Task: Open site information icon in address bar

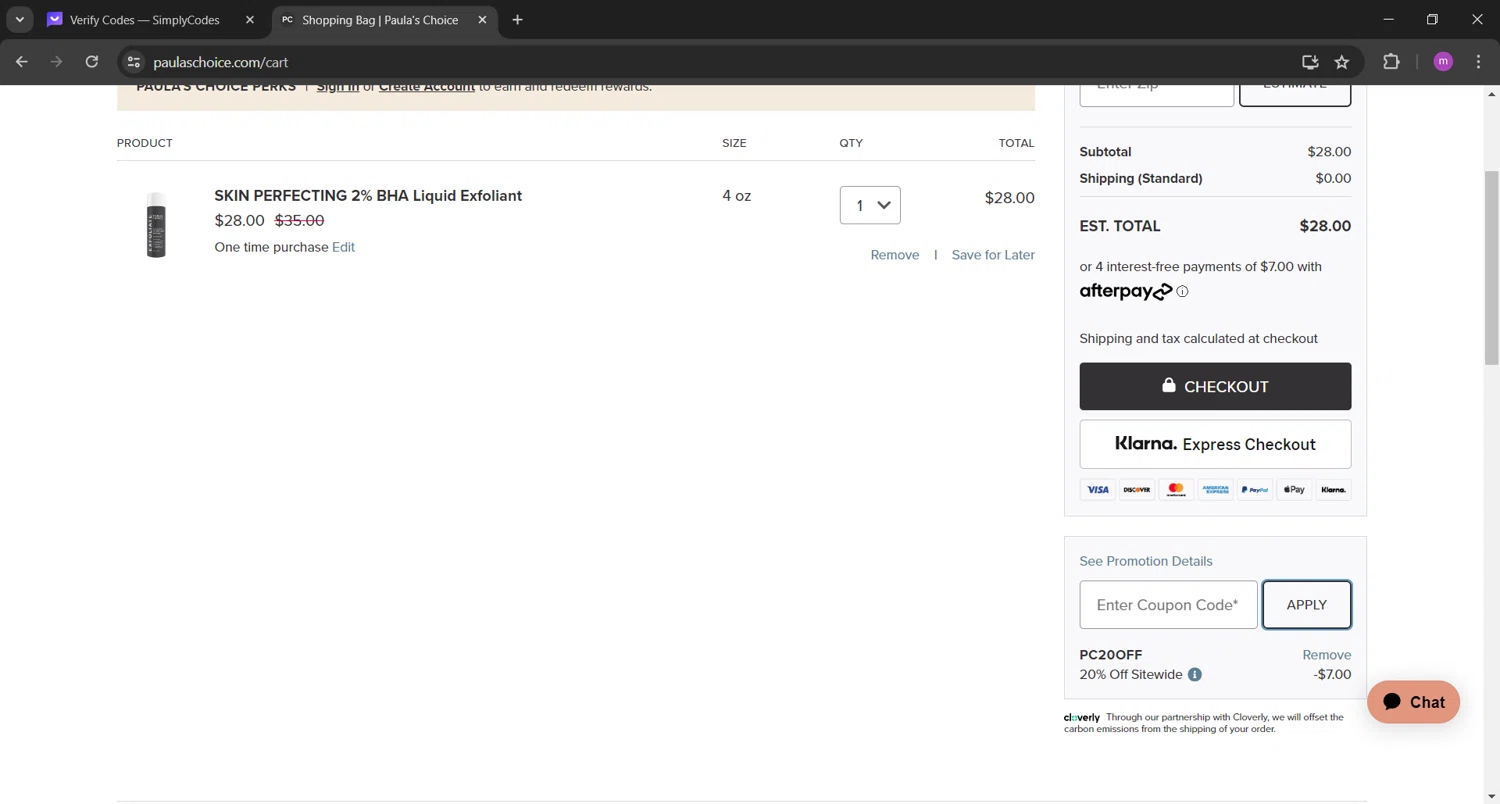Action: coord(134,62)
